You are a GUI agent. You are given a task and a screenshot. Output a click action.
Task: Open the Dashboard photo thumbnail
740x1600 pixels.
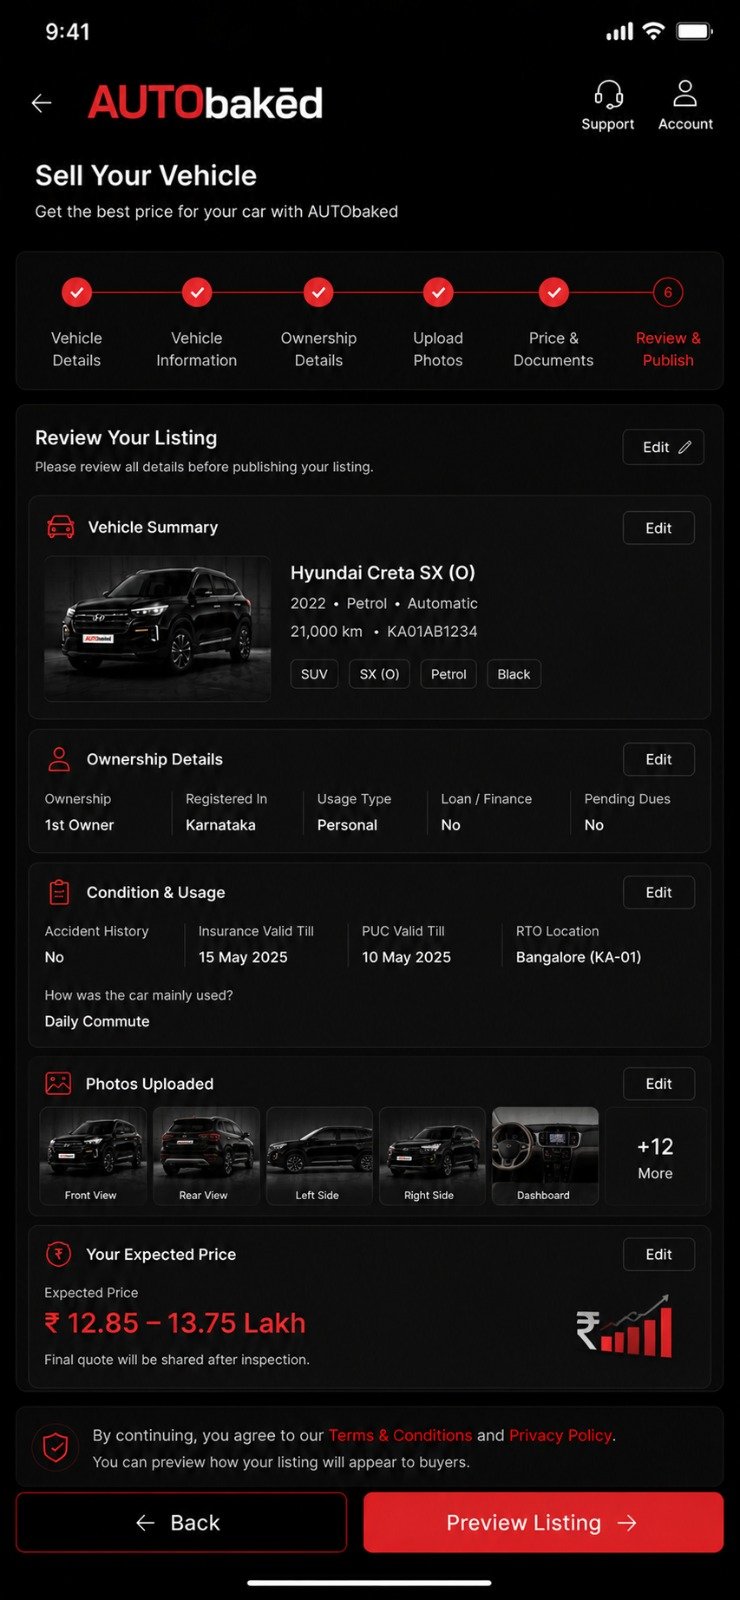[x=545, y=1155]
